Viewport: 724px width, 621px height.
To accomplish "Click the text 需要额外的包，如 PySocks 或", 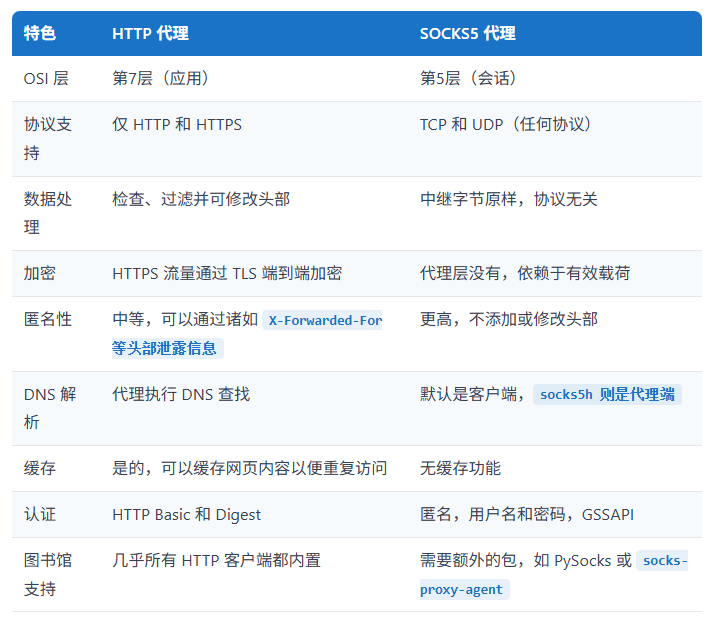I will coord(525,561).
